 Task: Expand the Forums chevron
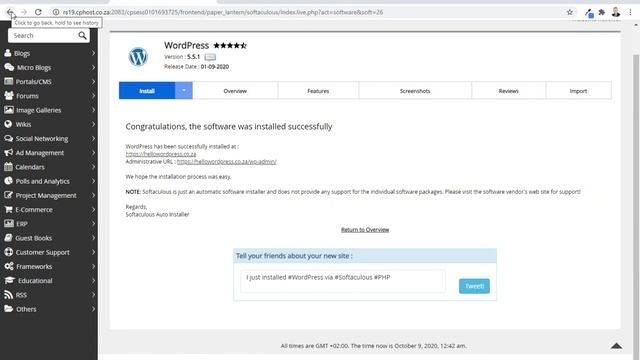(x=93, y=96)
